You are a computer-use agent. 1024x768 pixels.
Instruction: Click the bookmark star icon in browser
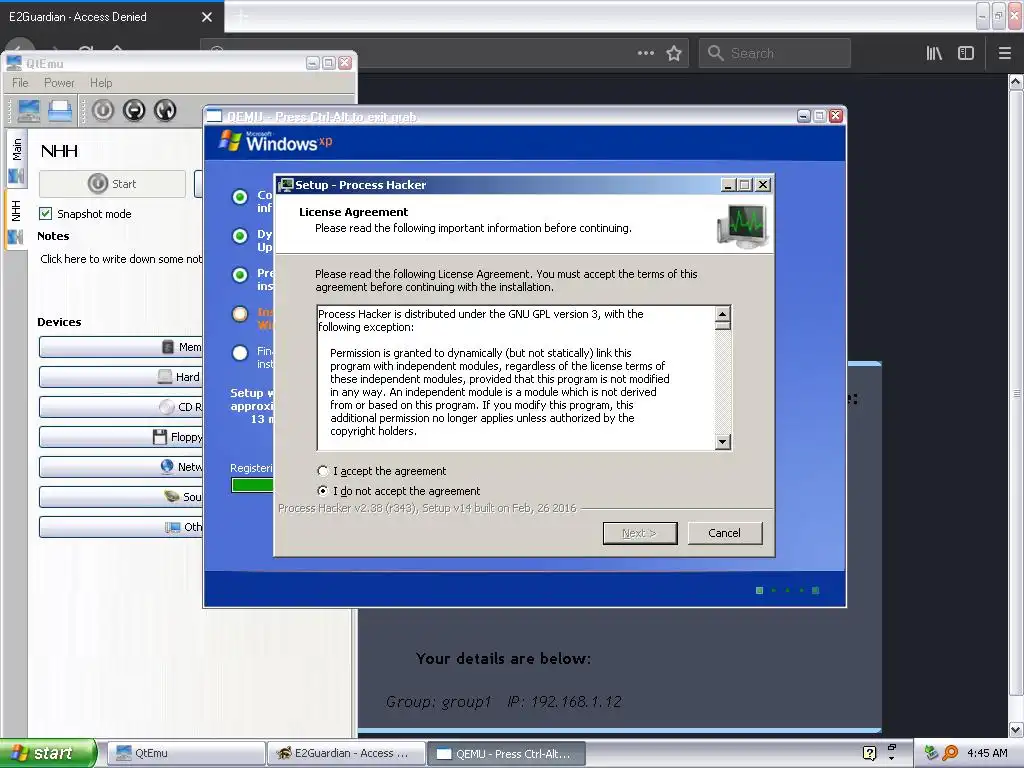674,53
